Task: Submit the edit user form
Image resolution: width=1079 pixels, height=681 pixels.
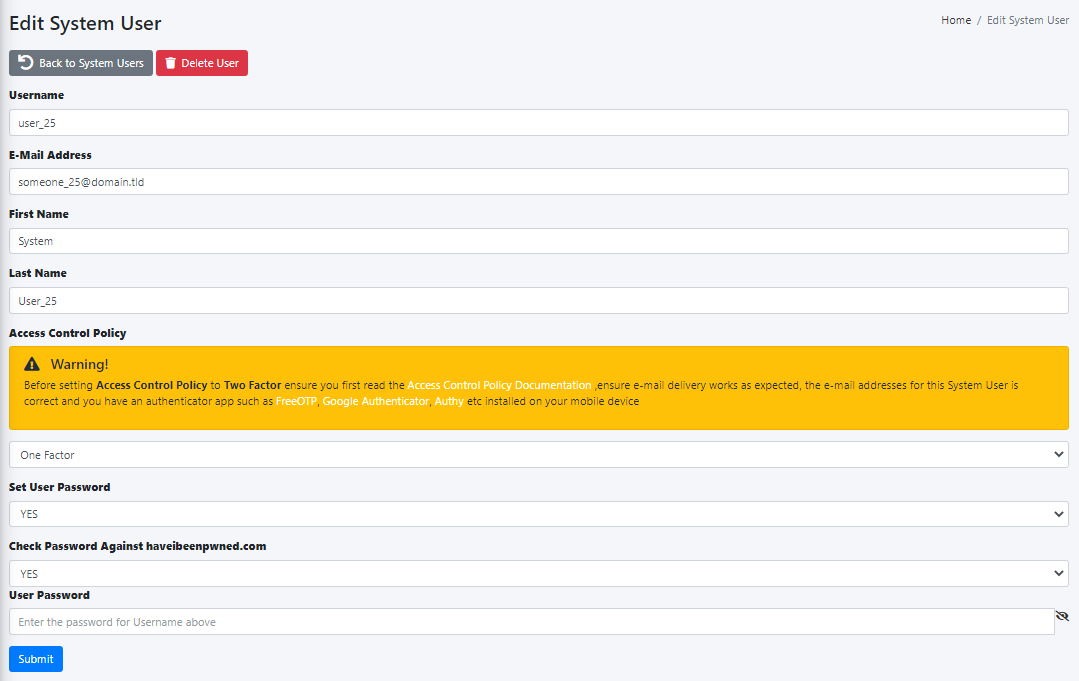Action: click(36, 659)
